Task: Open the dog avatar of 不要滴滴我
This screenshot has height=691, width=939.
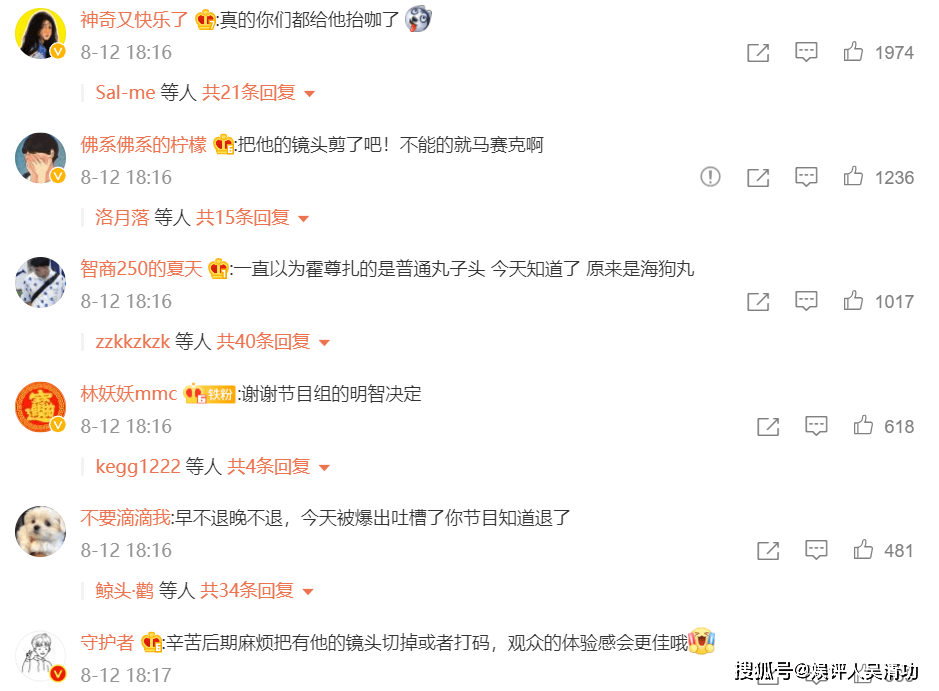Action: (x=40, y=531)
